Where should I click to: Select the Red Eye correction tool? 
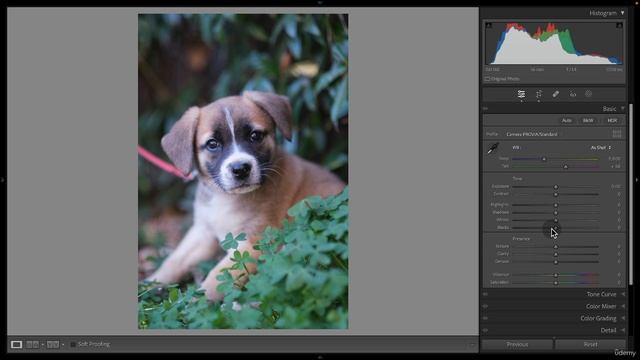pyautogui.click(x=573, y=94)
